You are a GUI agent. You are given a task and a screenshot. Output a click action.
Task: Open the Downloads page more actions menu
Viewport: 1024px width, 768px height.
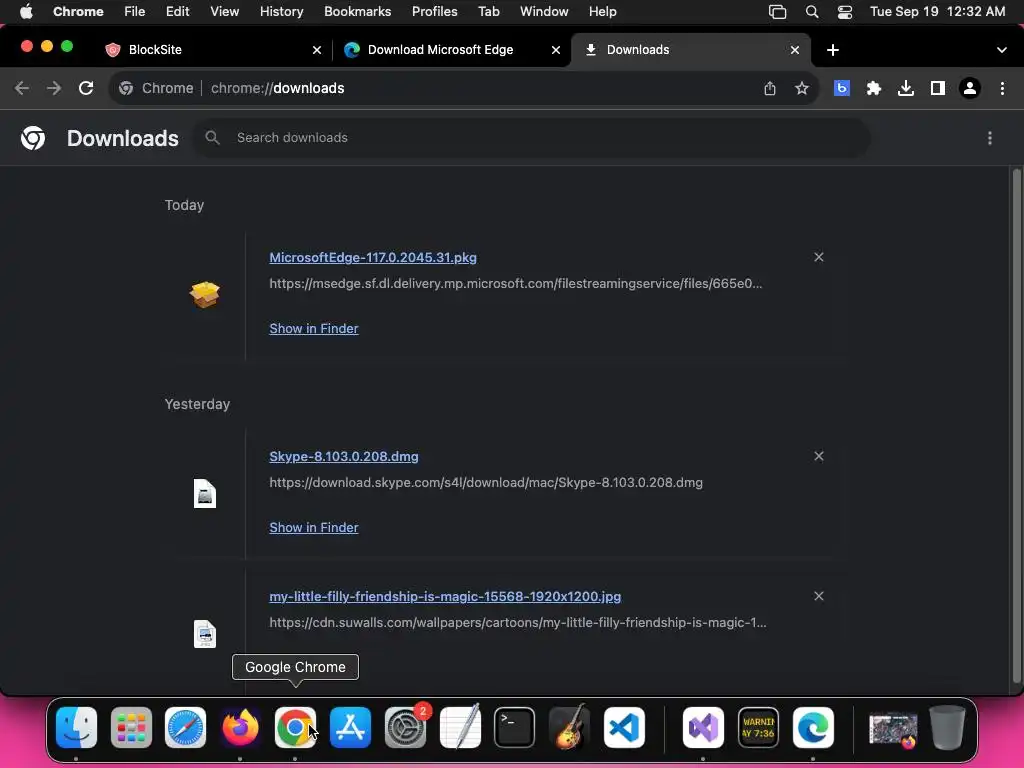click(990, 138)
